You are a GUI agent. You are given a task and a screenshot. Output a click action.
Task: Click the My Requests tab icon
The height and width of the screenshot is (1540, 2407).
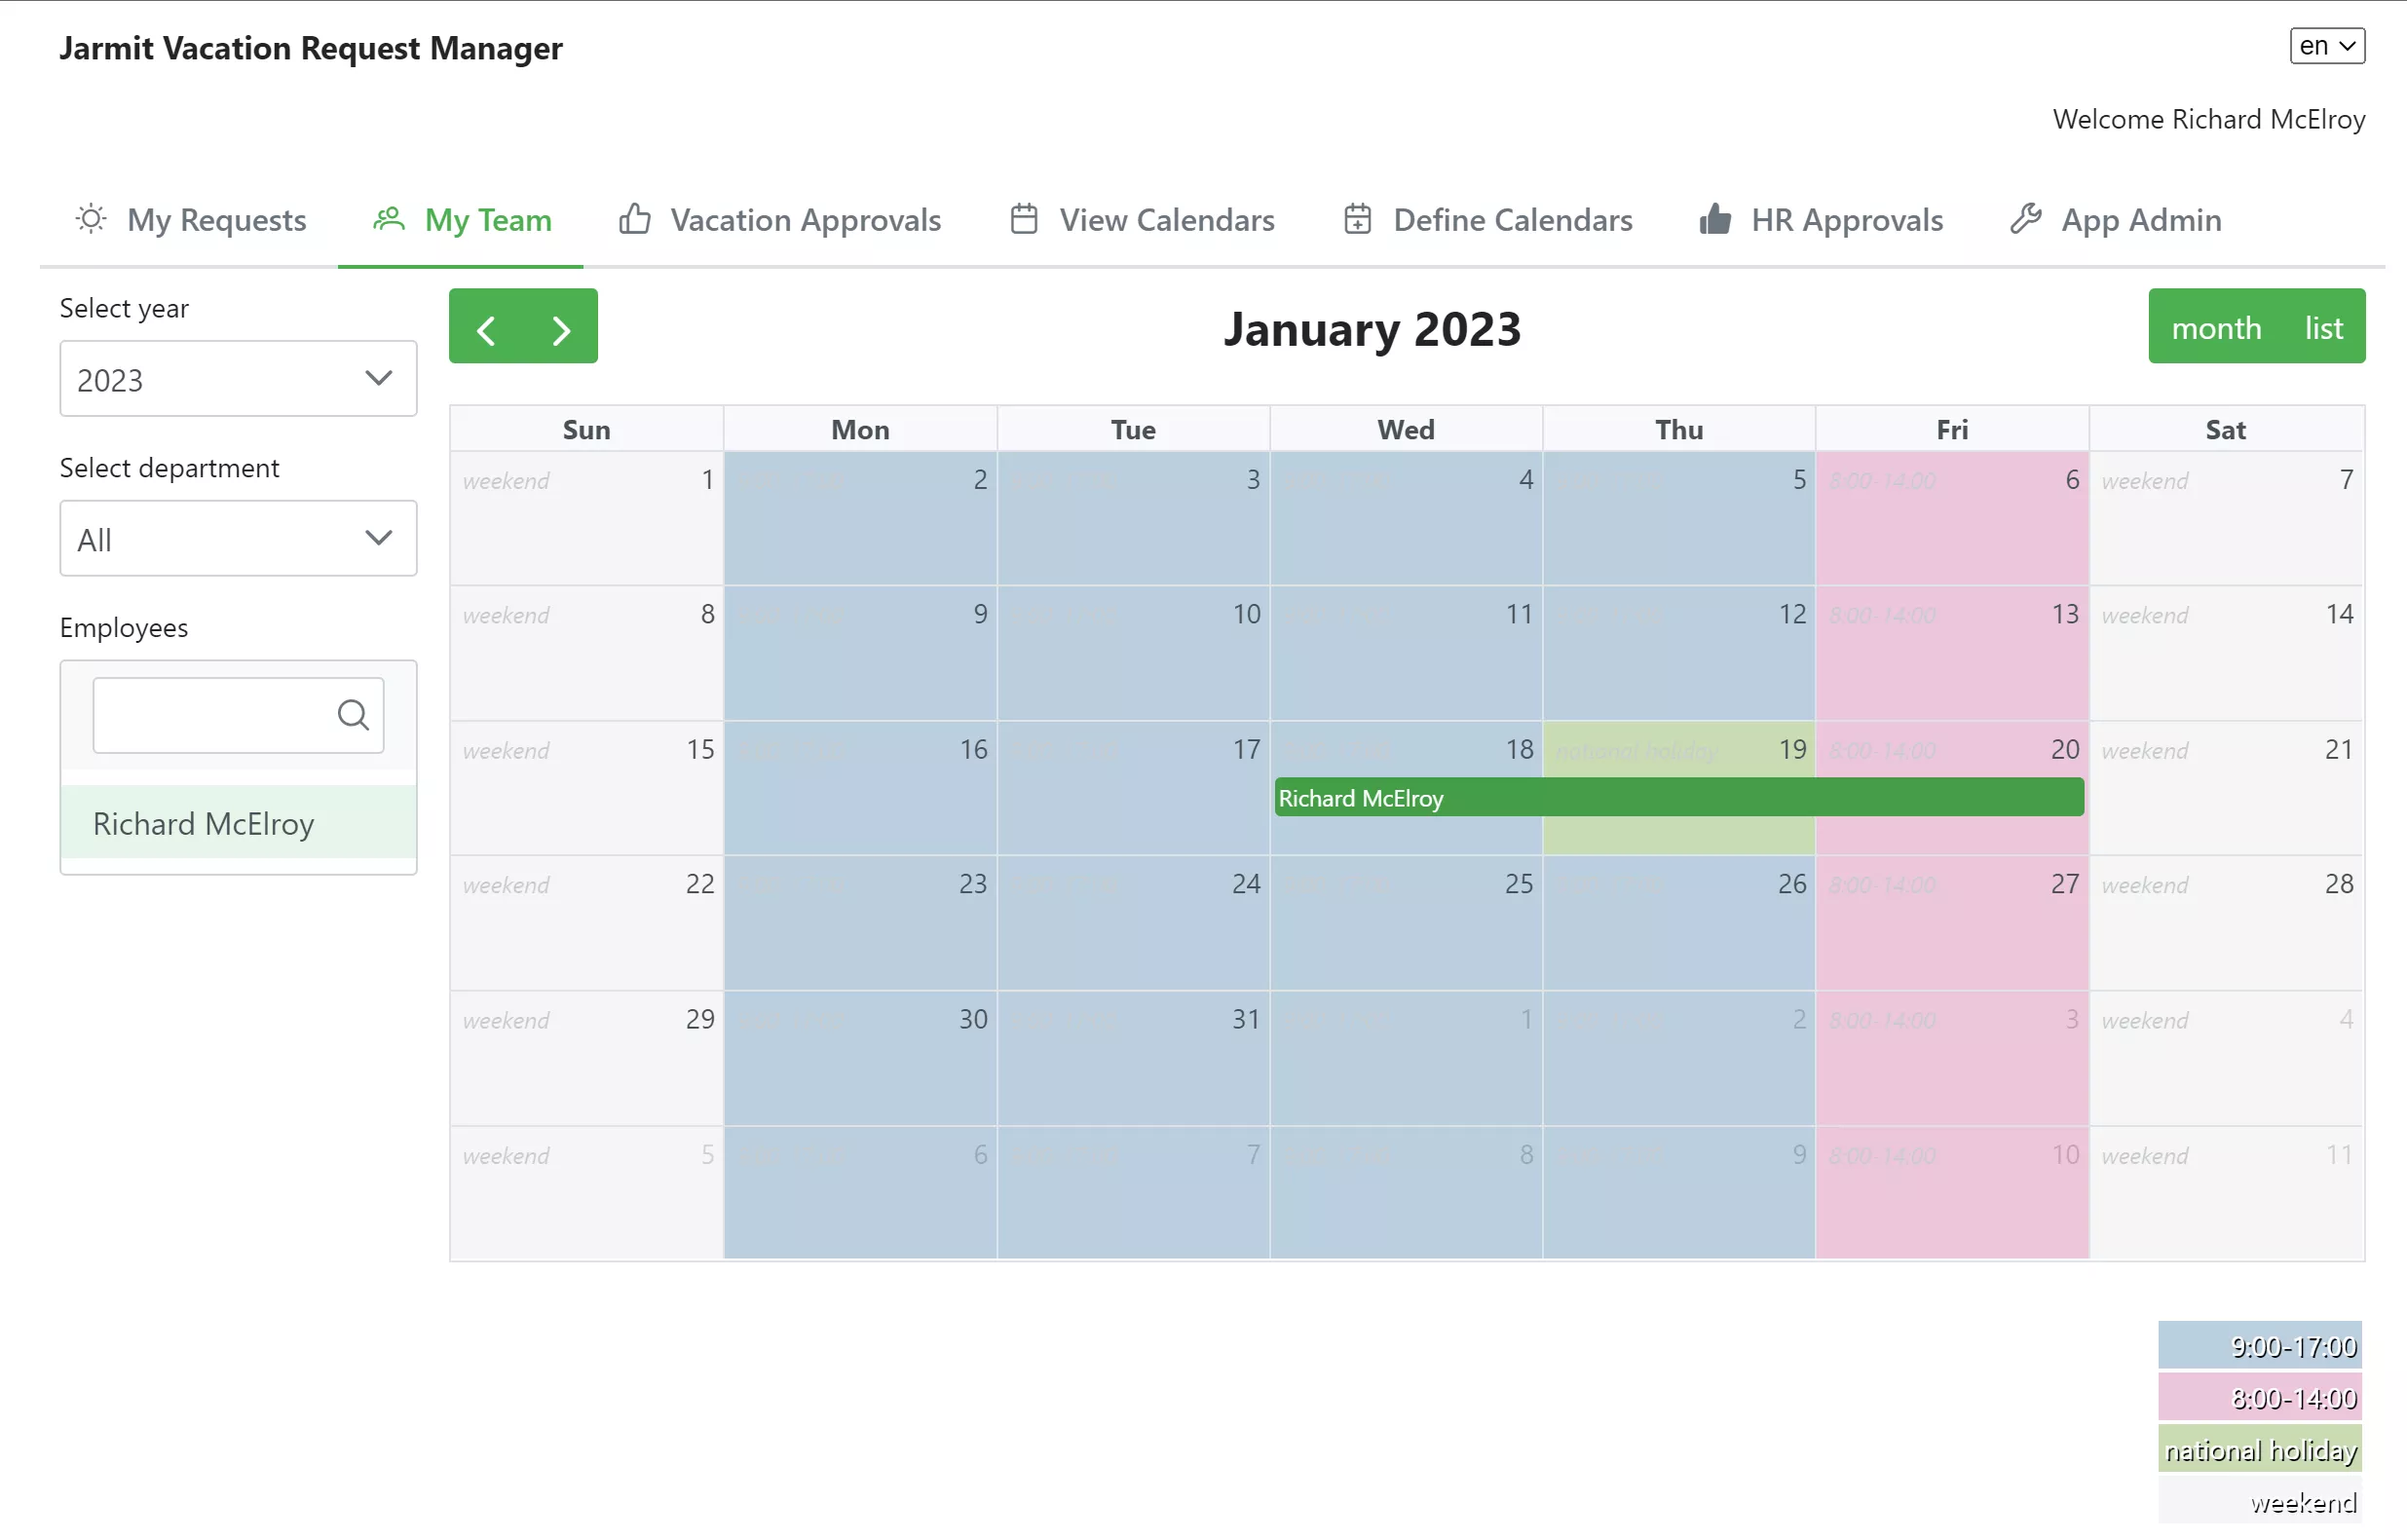tap(90, 219)
